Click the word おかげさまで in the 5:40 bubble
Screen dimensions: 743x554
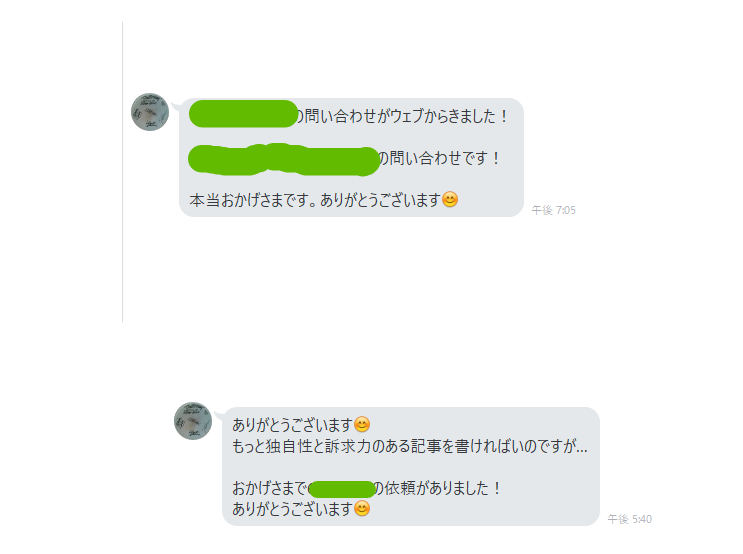click(270, 488)
